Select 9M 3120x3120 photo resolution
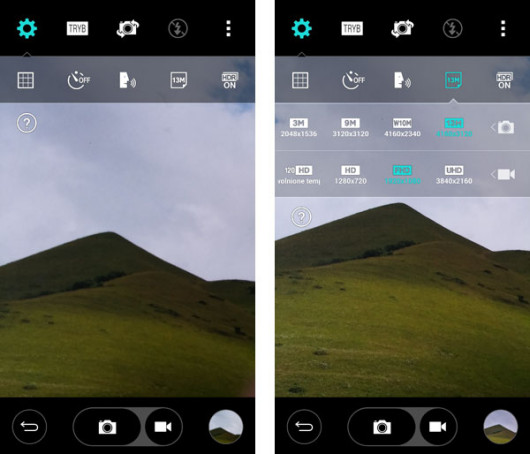Screen dimensions: 530x454 point(351,128)
